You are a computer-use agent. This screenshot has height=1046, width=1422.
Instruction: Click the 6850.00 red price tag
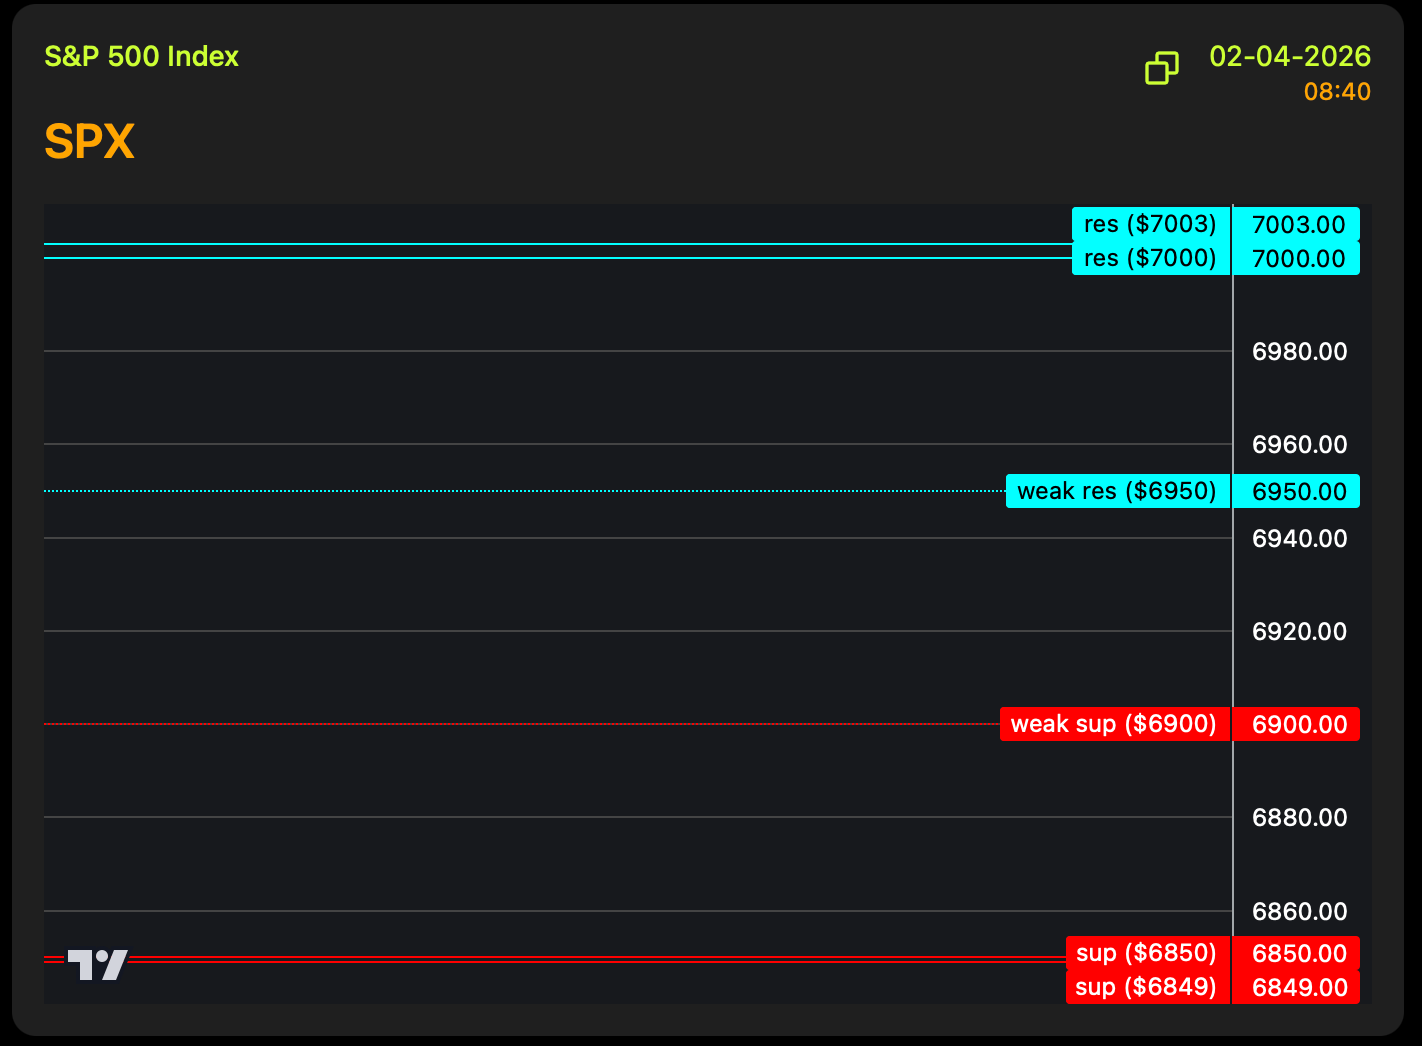click(1297, 953)
